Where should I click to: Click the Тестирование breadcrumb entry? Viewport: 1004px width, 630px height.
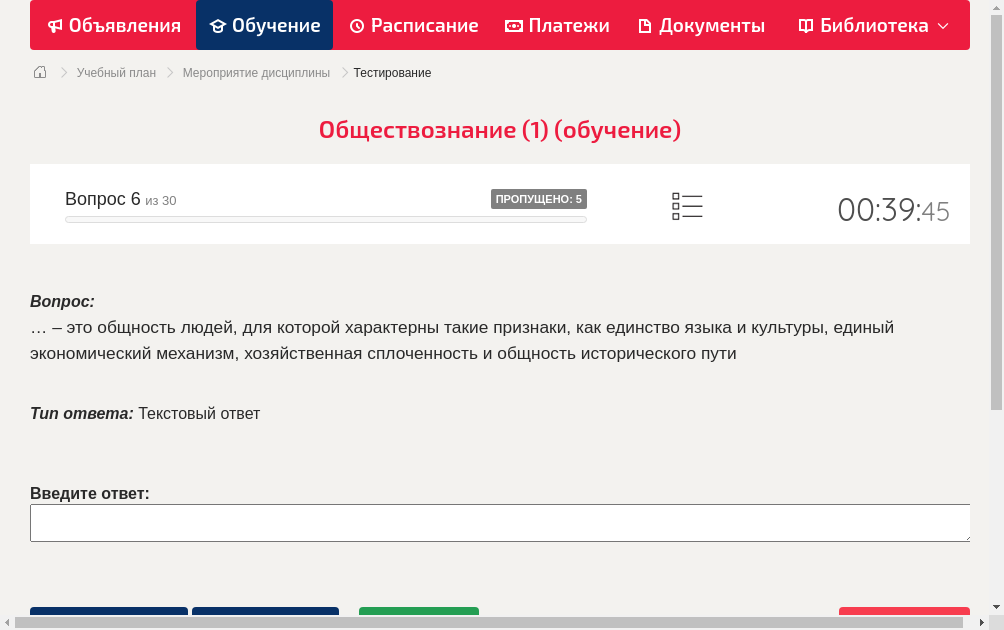[391, 72]
